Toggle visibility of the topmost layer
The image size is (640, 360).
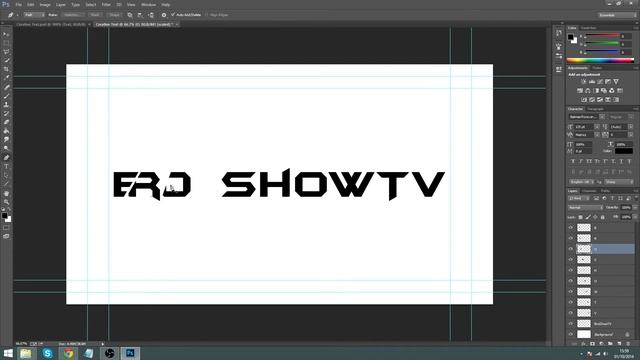click(x=571, y=228)
